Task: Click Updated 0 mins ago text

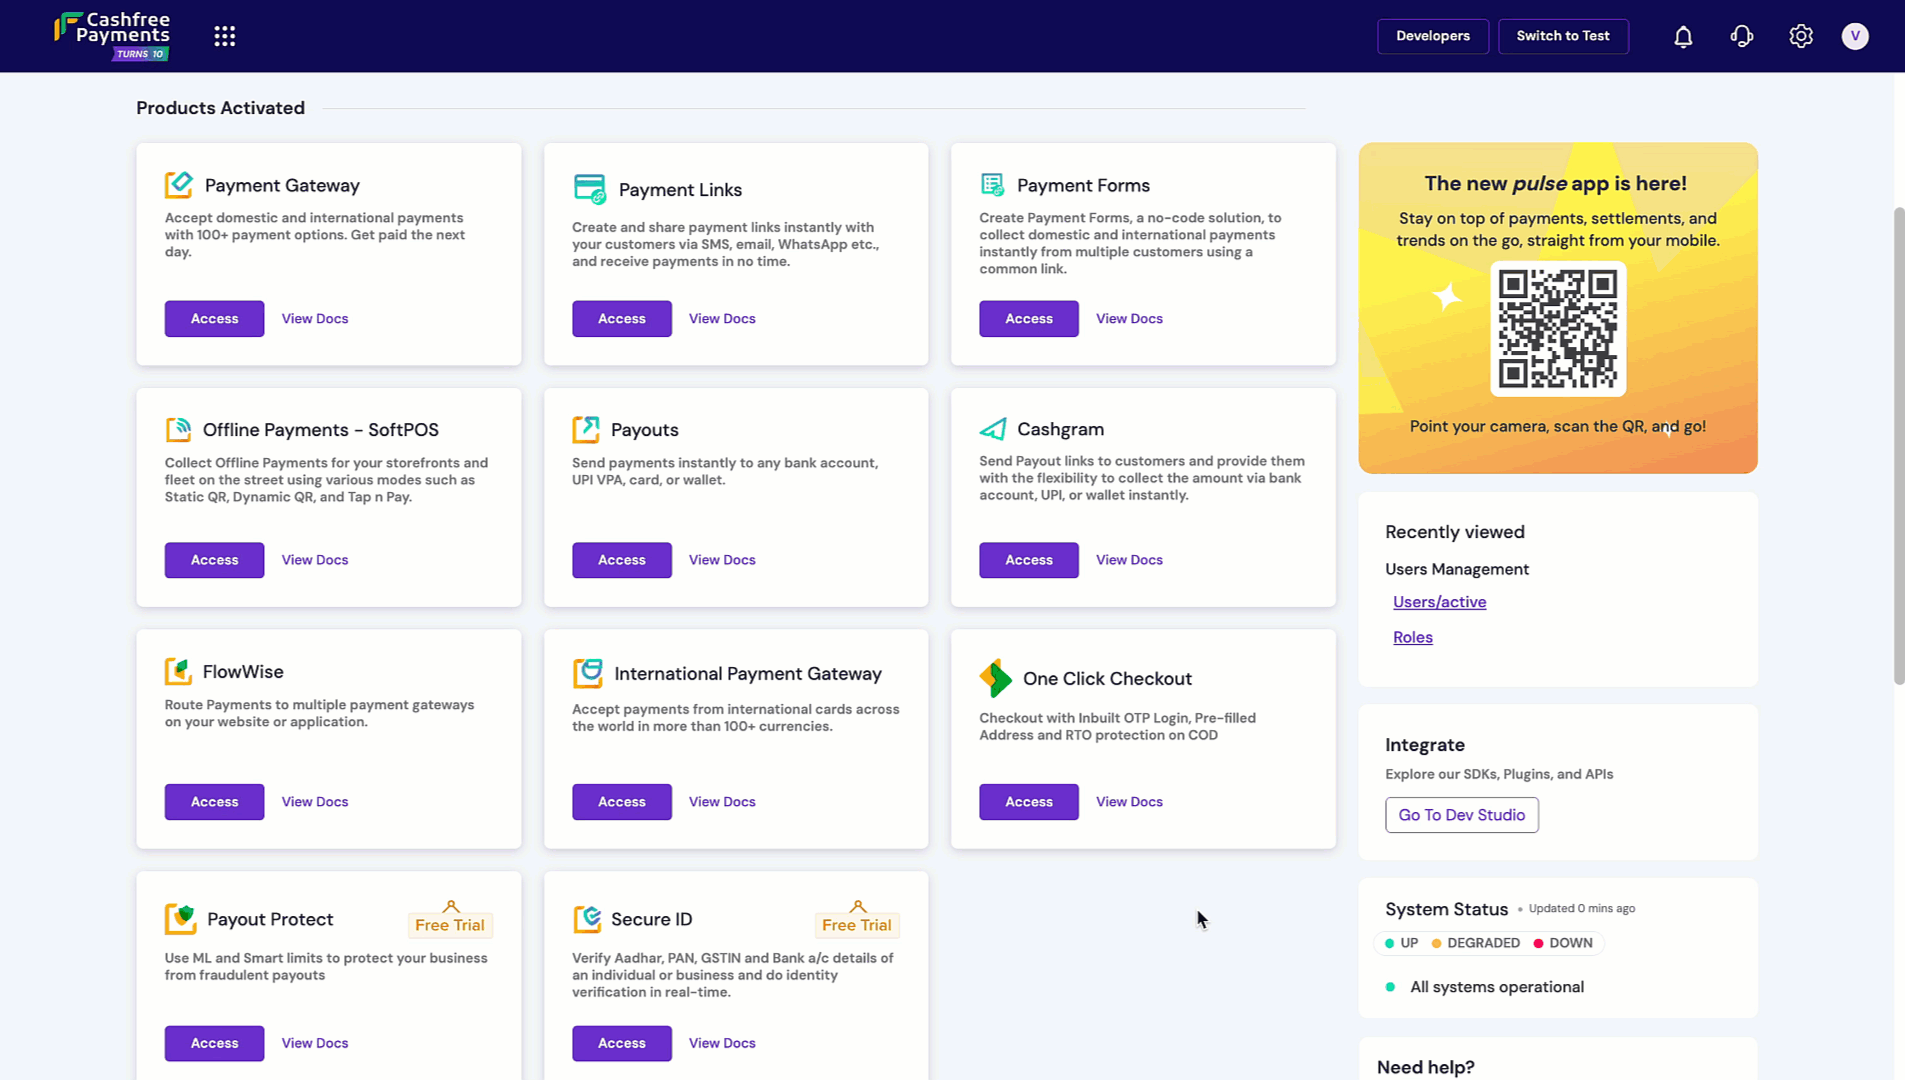Action: click(x=1581, y=909)
